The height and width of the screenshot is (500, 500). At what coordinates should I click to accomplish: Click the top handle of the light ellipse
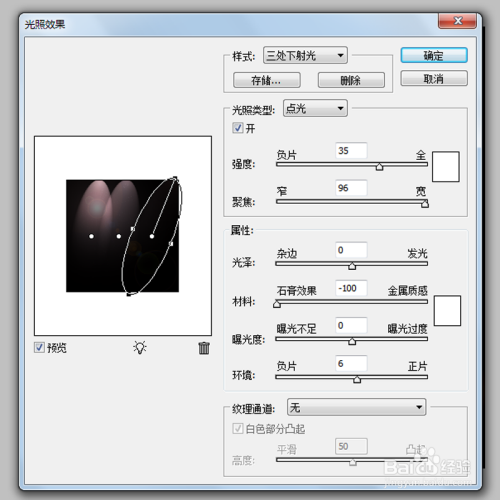pyautogui.click(x=175, y=178)
